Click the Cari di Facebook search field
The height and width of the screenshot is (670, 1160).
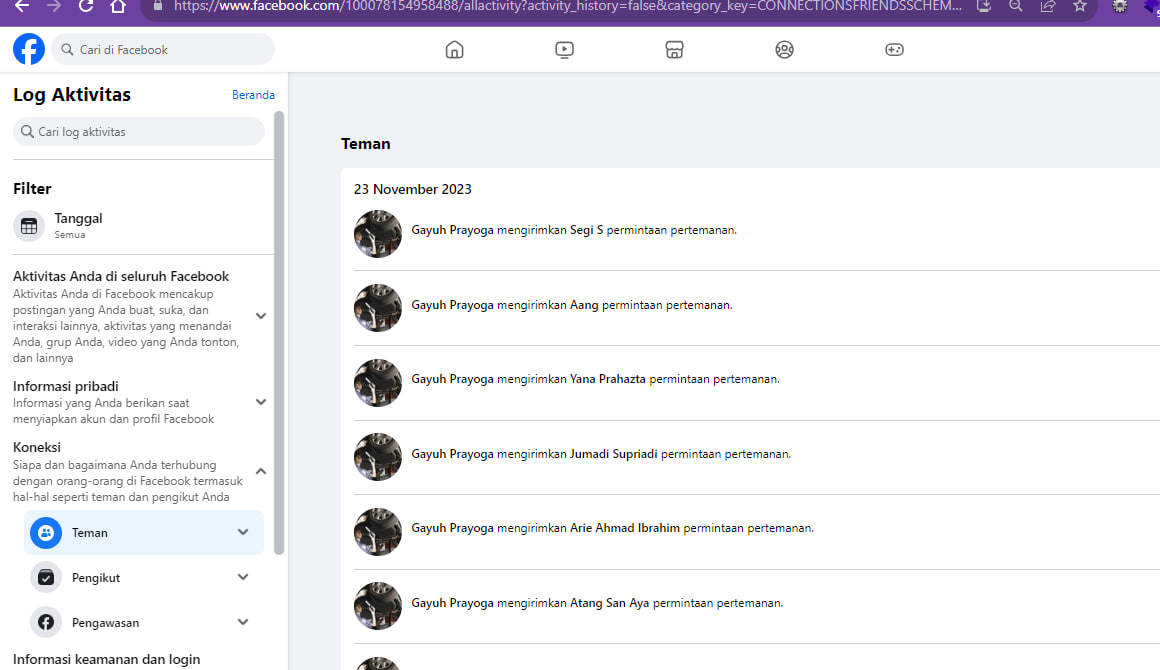coord(163,50)
